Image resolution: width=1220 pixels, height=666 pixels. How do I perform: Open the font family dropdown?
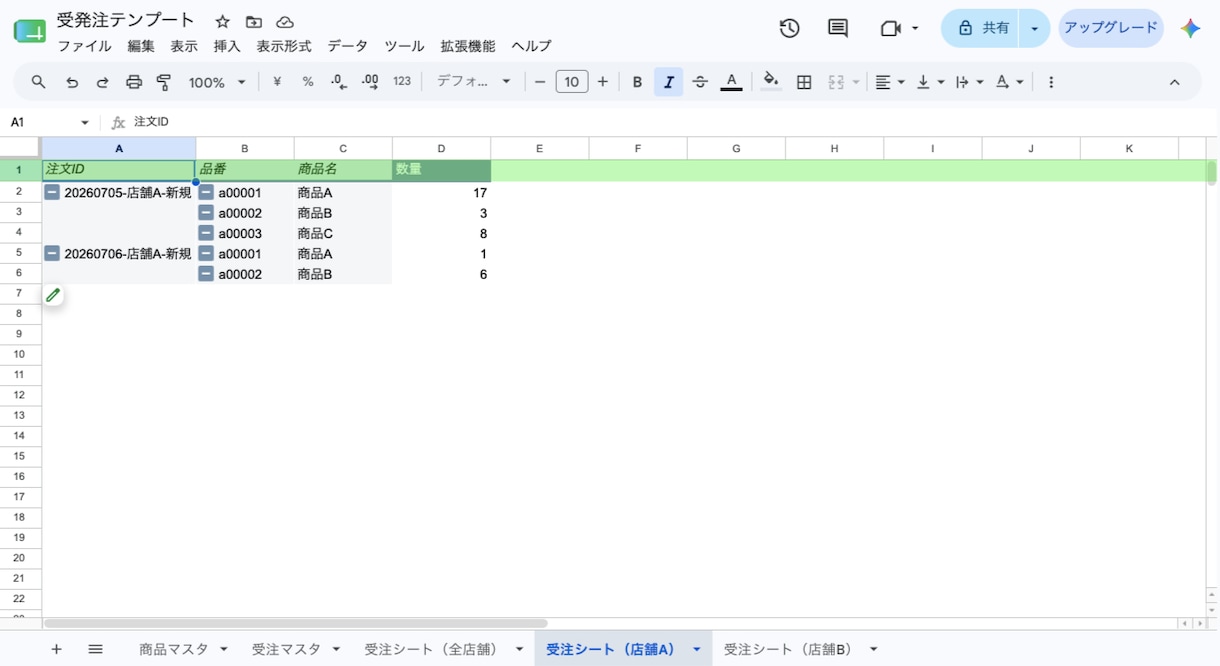pyautogui.click(x=474, y=82)
